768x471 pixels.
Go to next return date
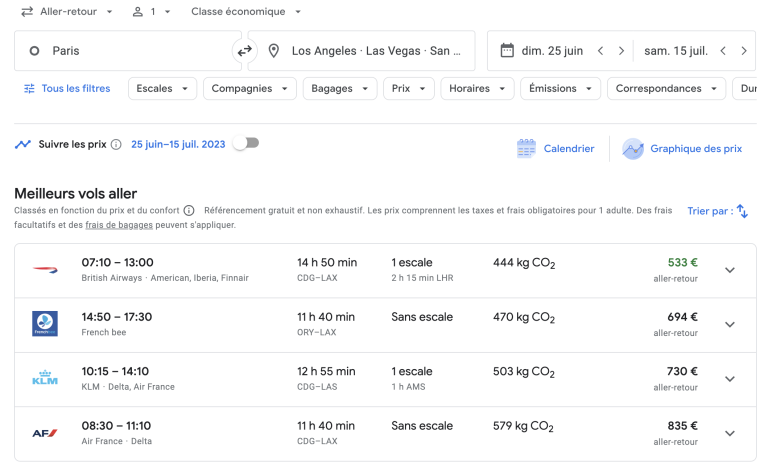coord(744,50)
